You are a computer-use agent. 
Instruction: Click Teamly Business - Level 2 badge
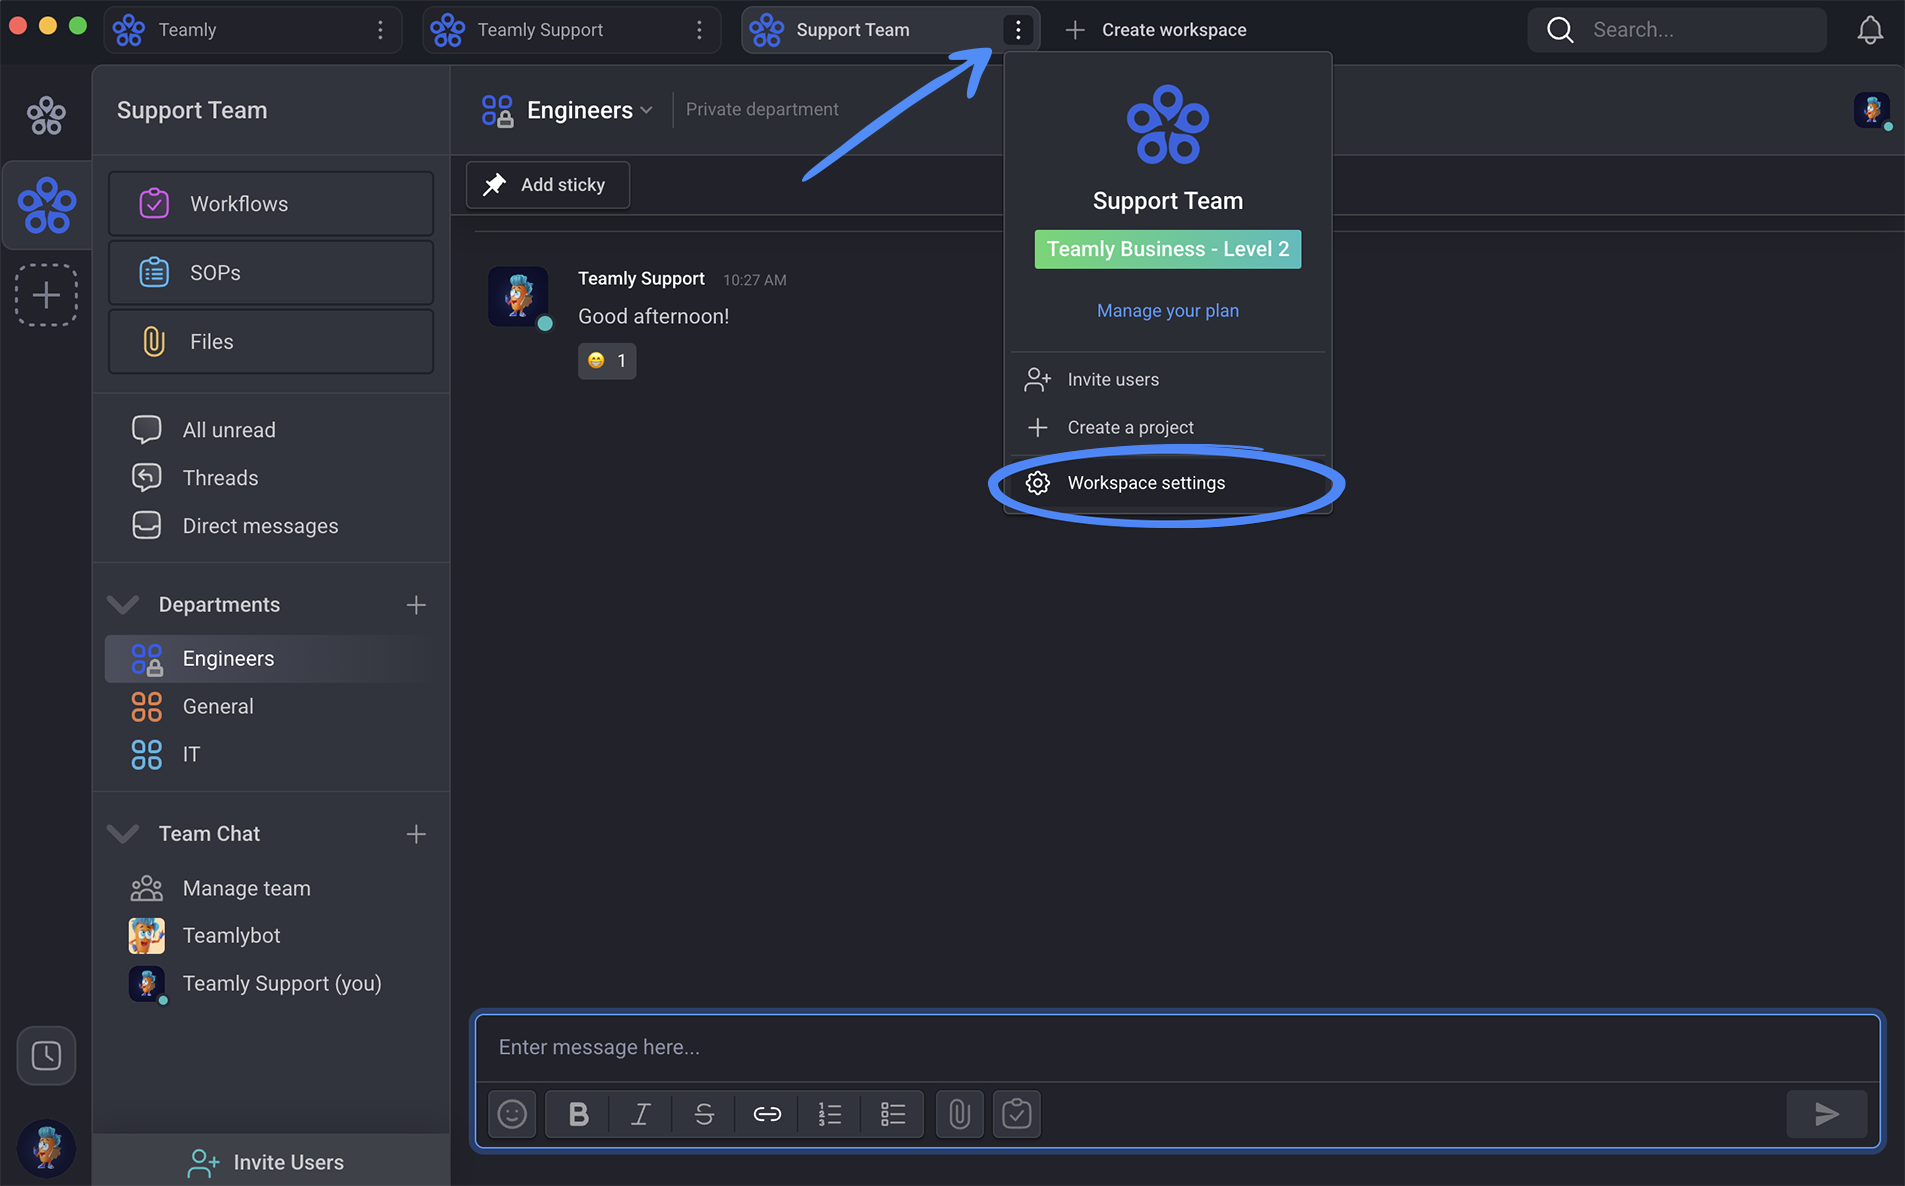click(x=1168, y=249)
